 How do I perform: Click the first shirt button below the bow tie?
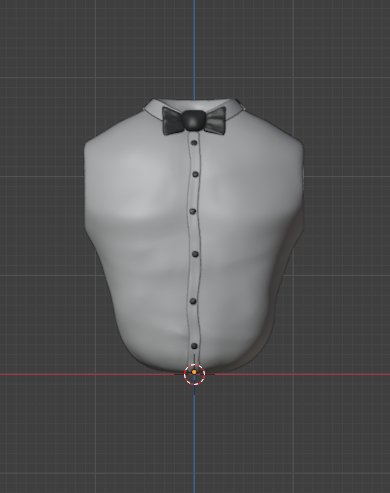pyautogui.click(x=194, y=143)
